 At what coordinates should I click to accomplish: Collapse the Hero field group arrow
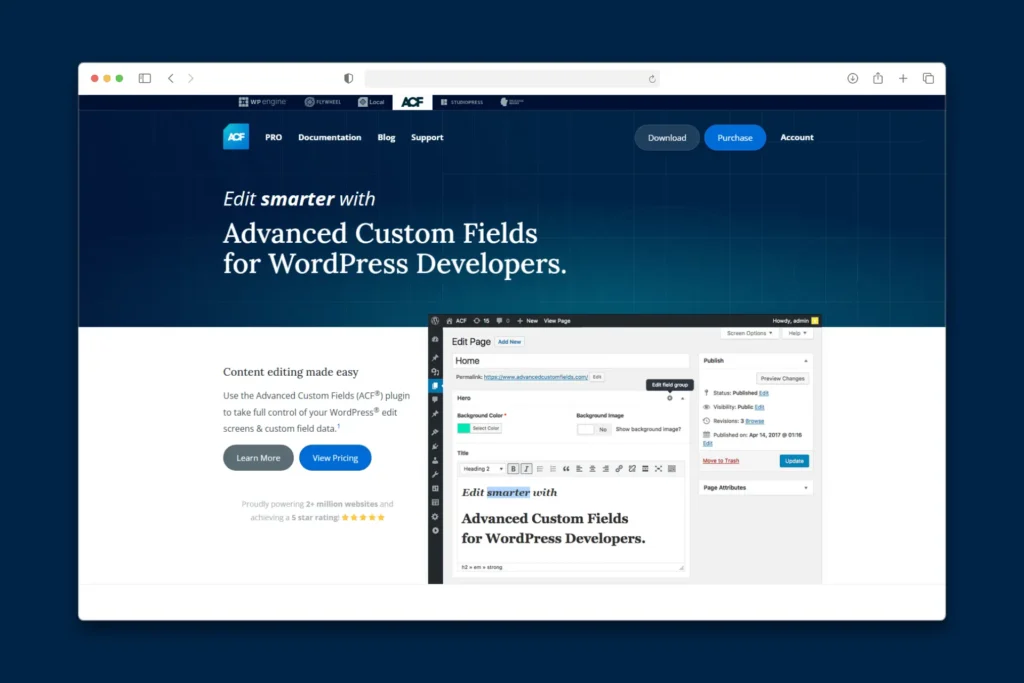click(682, 398)
